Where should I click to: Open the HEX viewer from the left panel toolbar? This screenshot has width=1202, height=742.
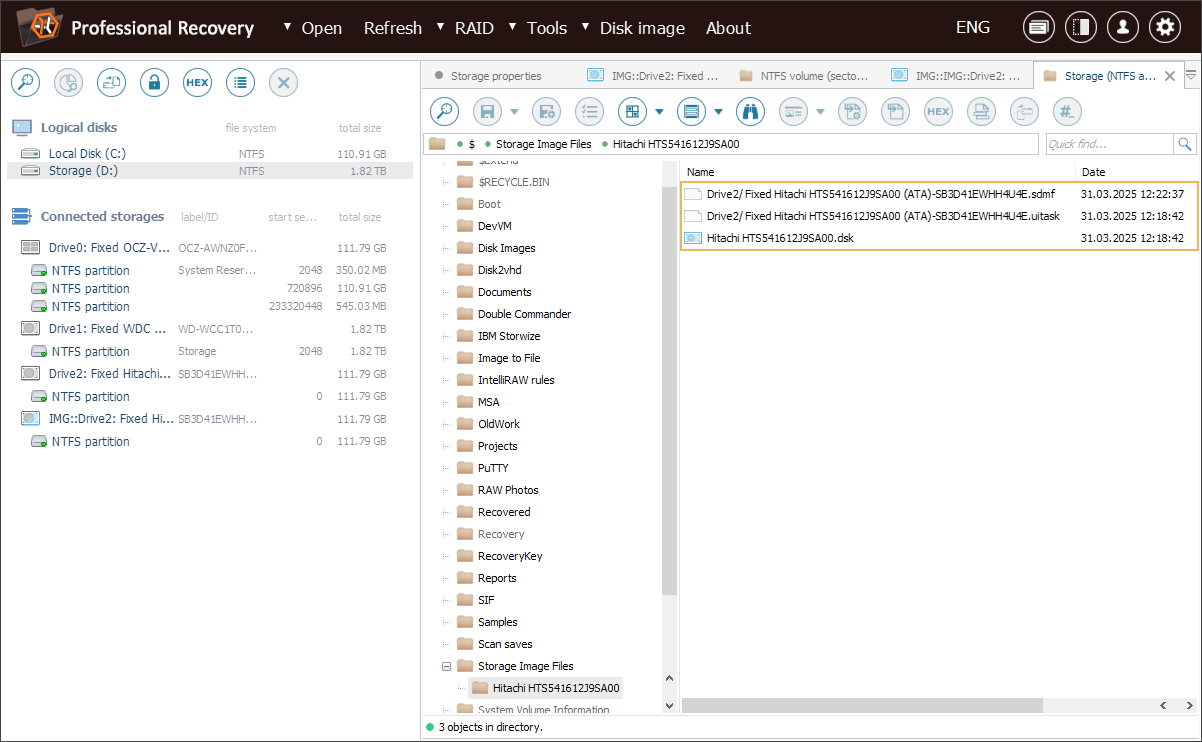pyautogui.click(x=197, y=83)
